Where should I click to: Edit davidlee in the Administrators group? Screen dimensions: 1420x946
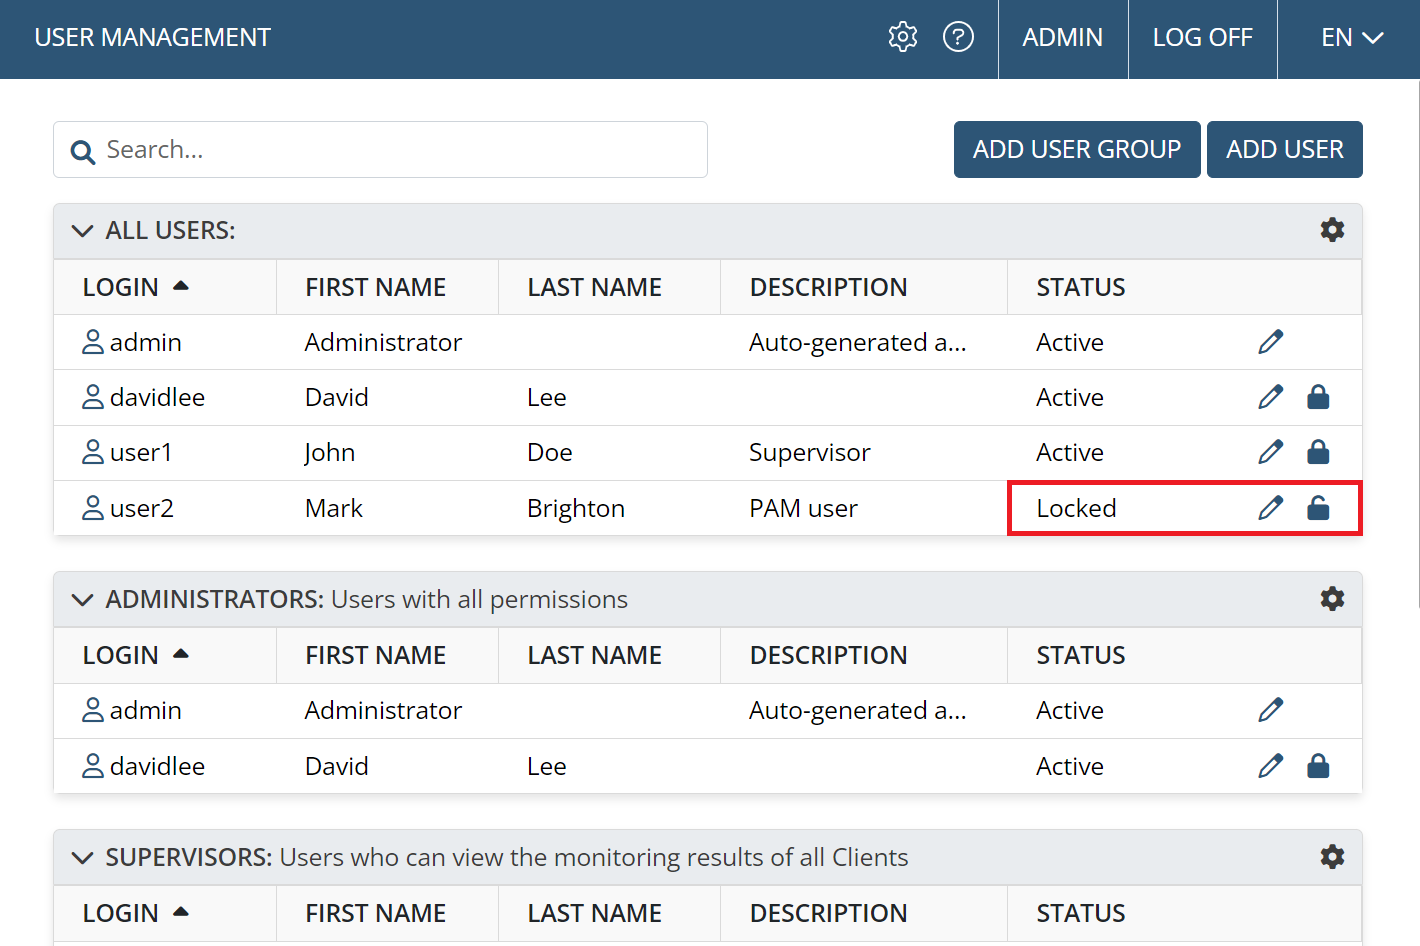tap(1270, 766)
